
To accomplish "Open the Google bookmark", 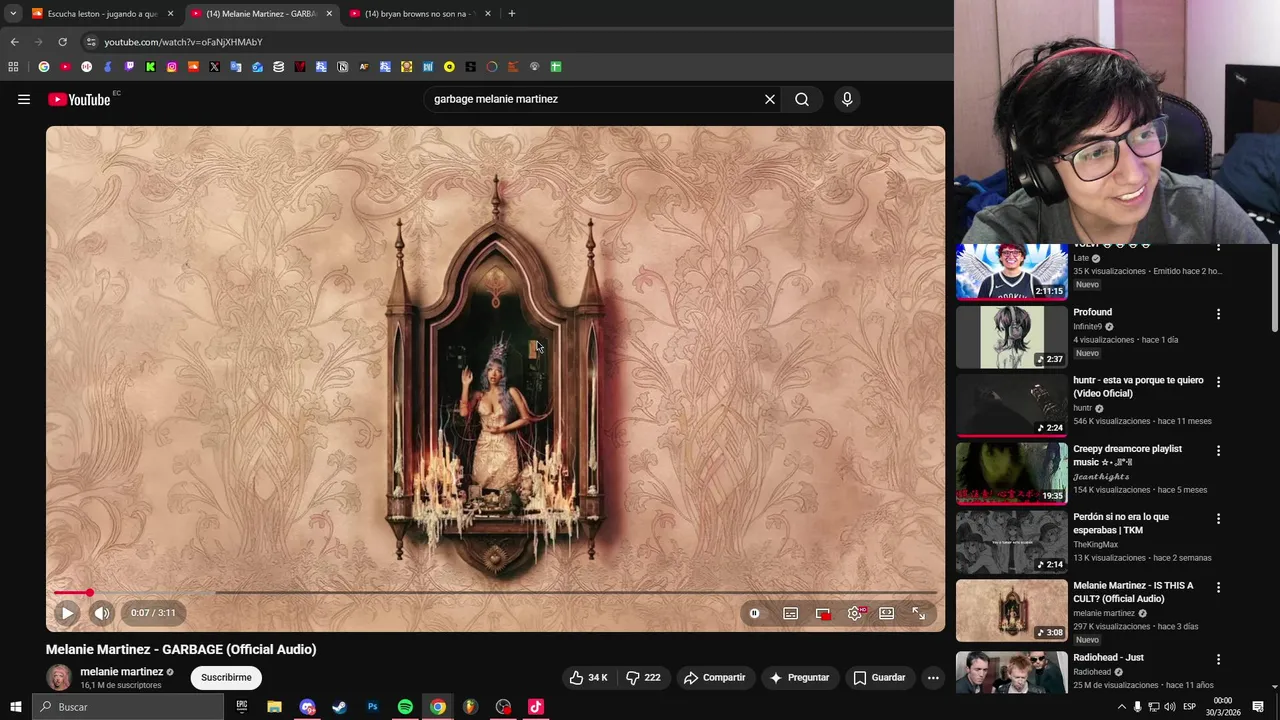I will click(44, 67).
